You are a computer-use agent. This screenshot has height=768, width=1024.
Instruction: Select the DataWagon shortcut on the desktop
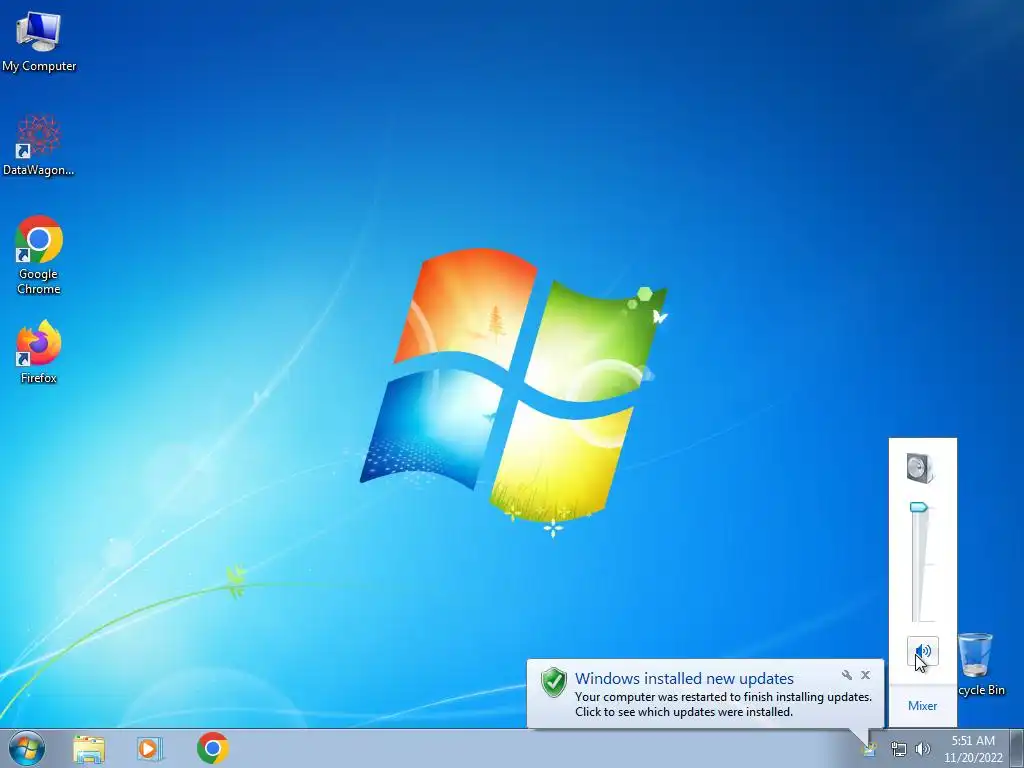click(x=39, y=145)
